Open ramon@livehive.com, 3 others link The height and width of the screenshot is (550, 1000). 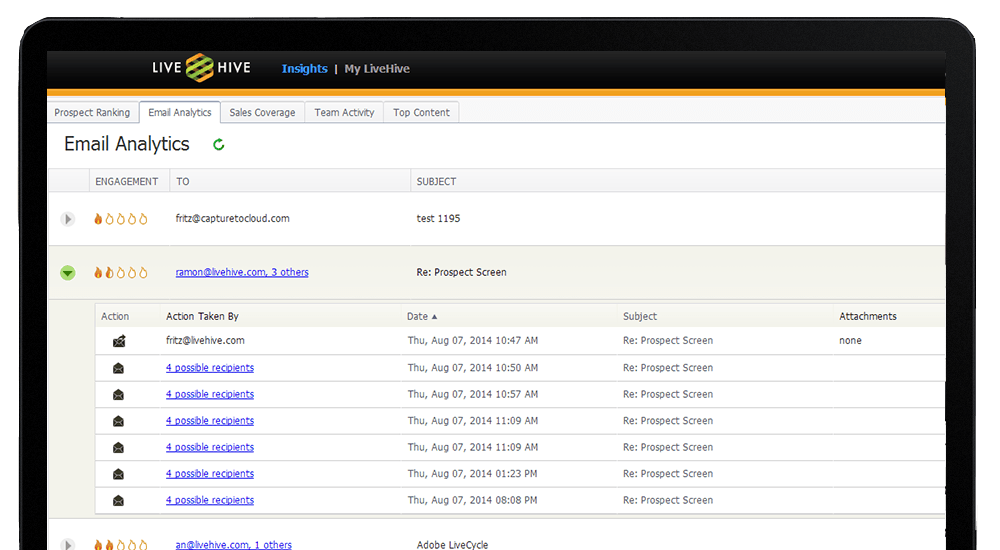(x=242, y=272)
